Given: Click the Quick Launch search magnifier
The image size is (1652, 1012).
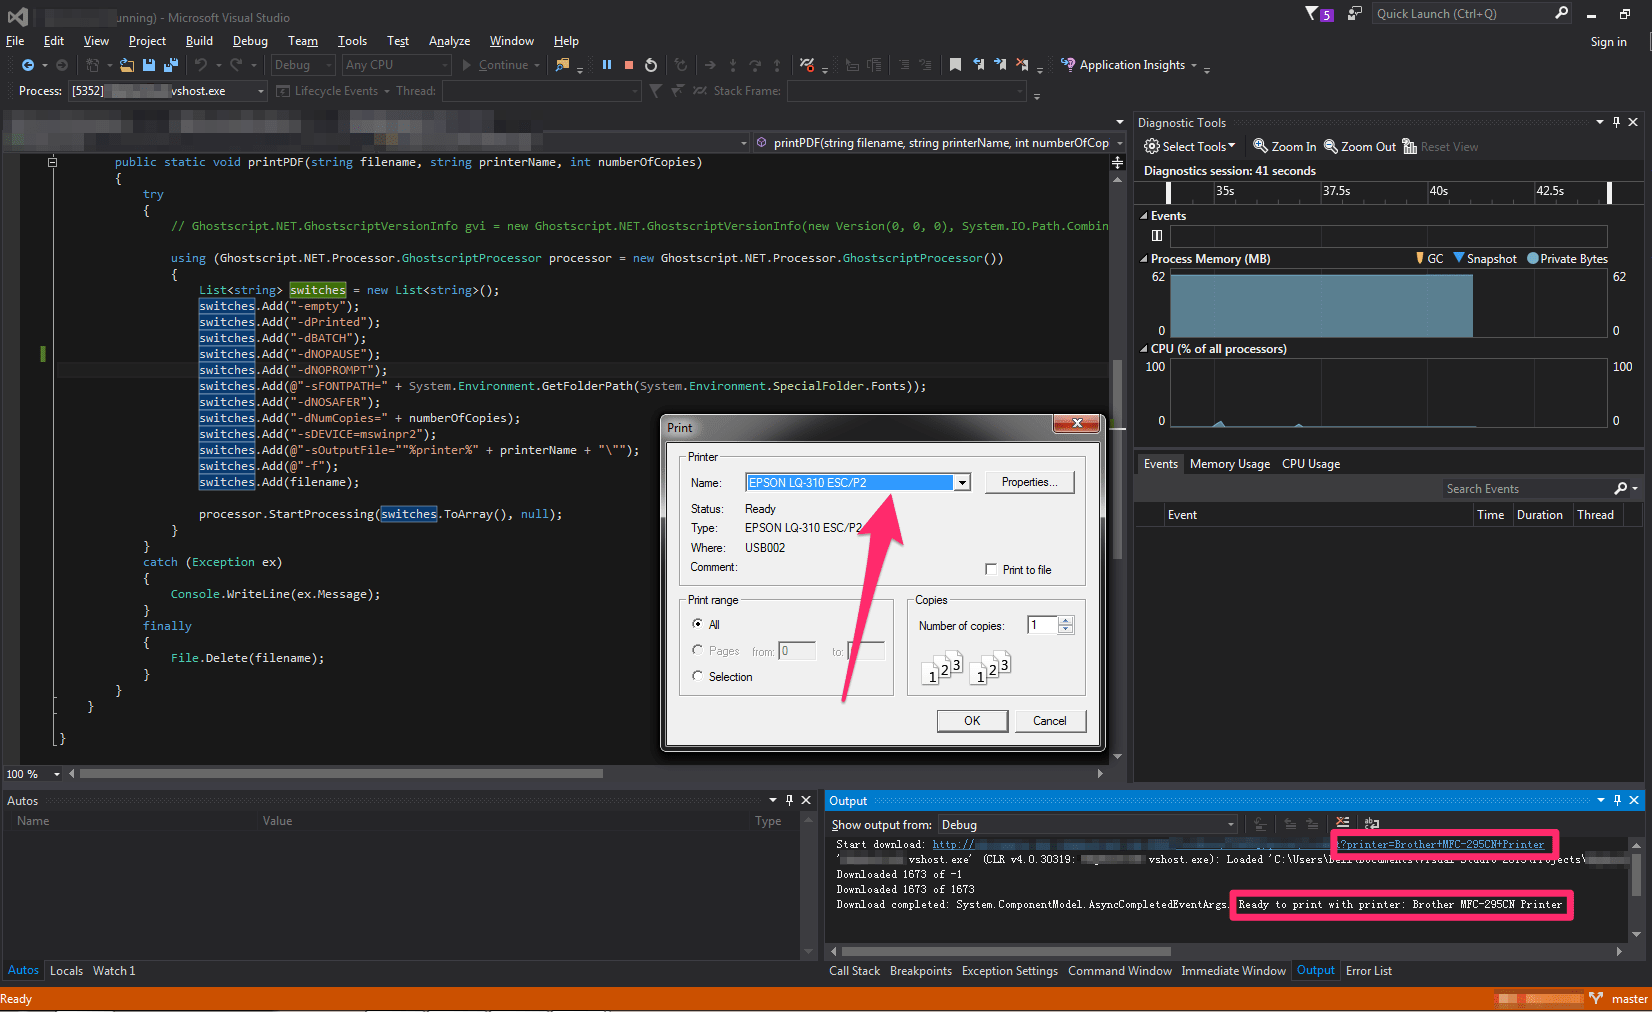Looking at the screenshot, I should (x=1562, y=13).
